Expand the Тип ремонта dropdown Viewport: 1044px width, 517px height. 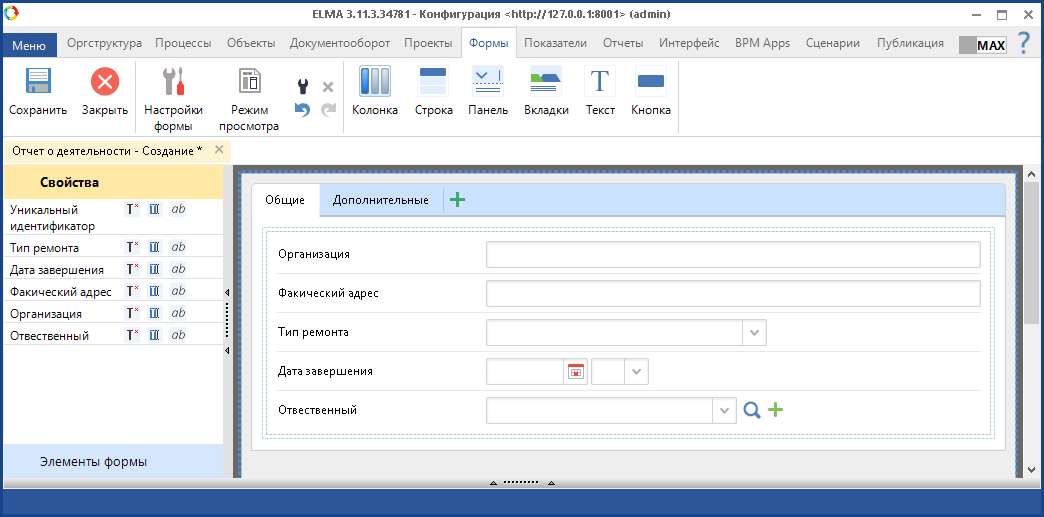(x=754, y=333)
